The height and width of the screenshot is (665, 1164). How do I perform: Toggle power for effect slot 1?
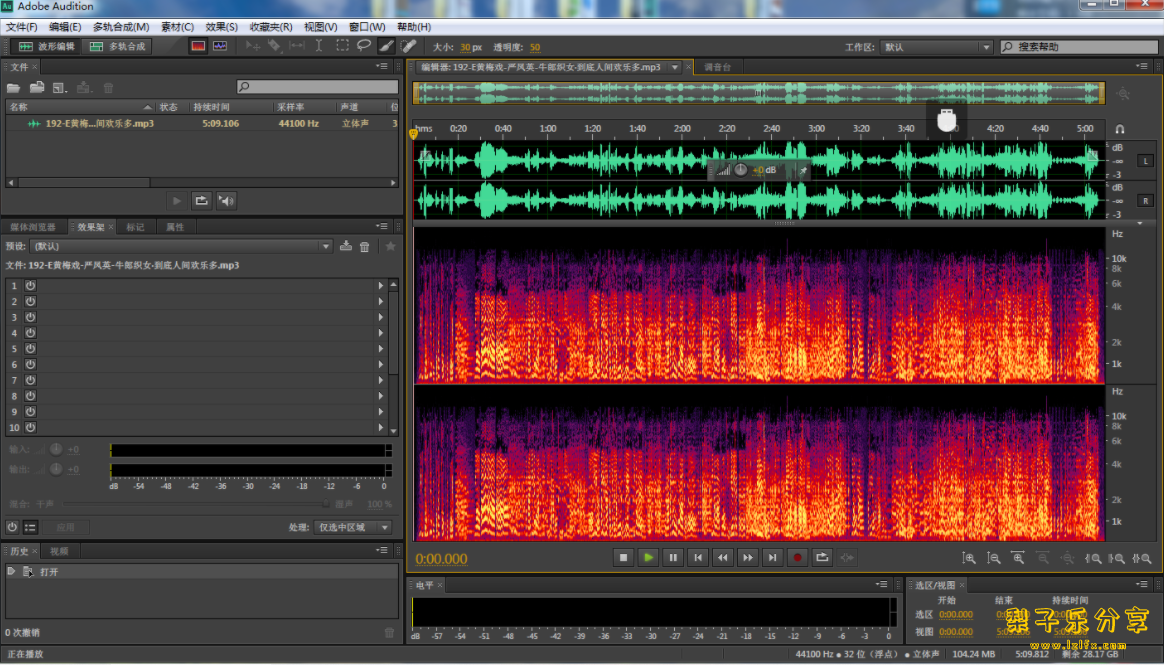[x=30, y=286]
